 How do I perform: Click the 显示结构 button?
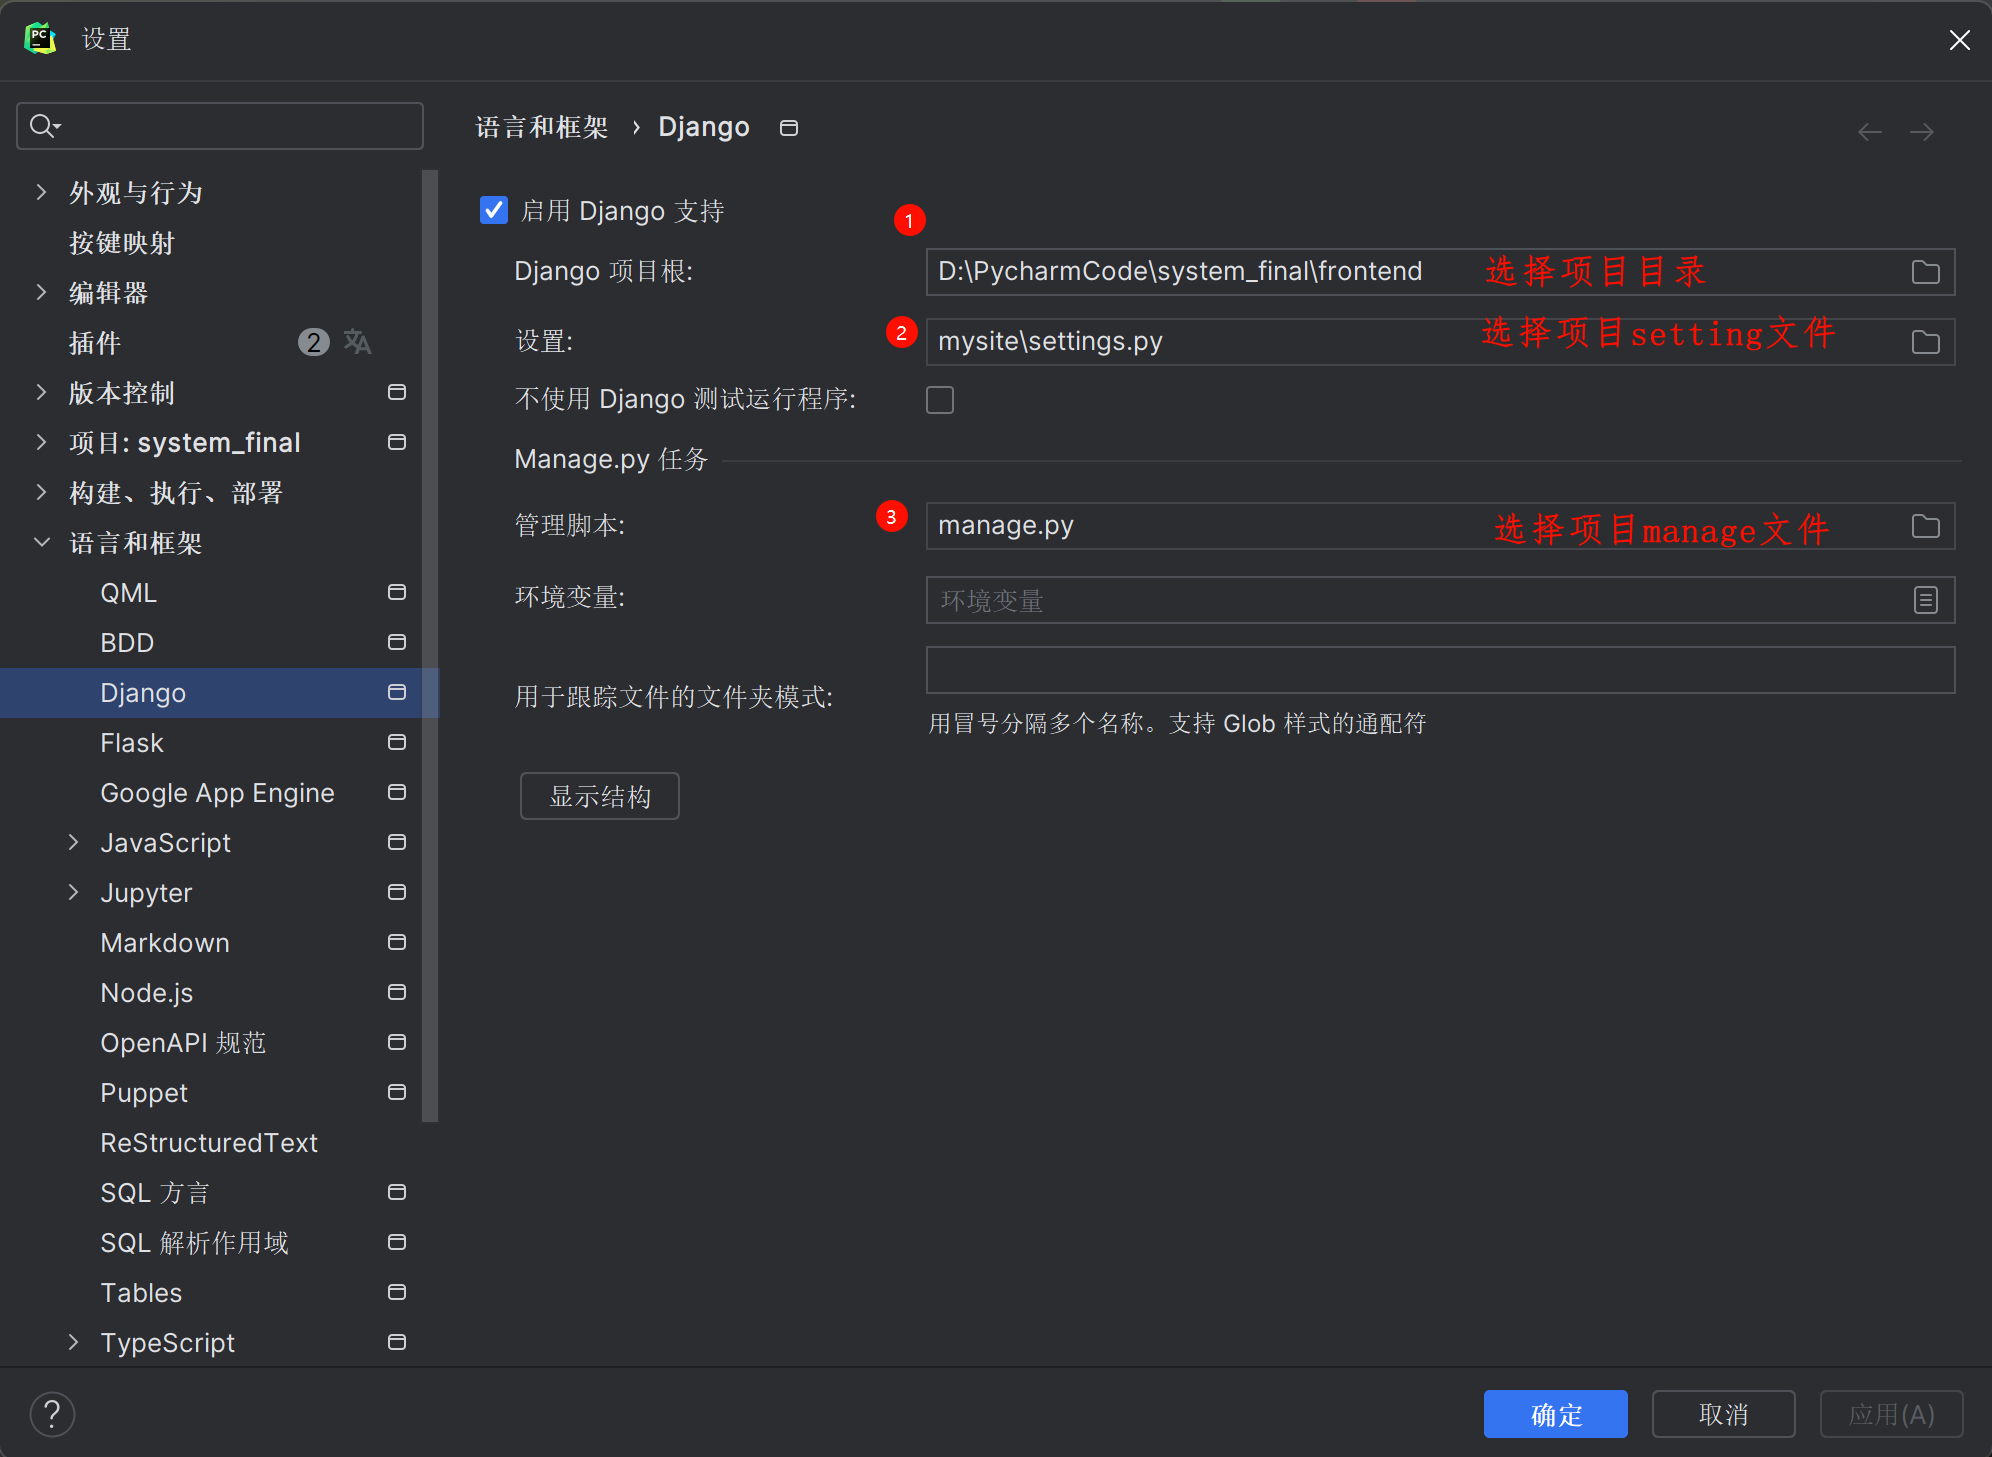tap(599, 795)
